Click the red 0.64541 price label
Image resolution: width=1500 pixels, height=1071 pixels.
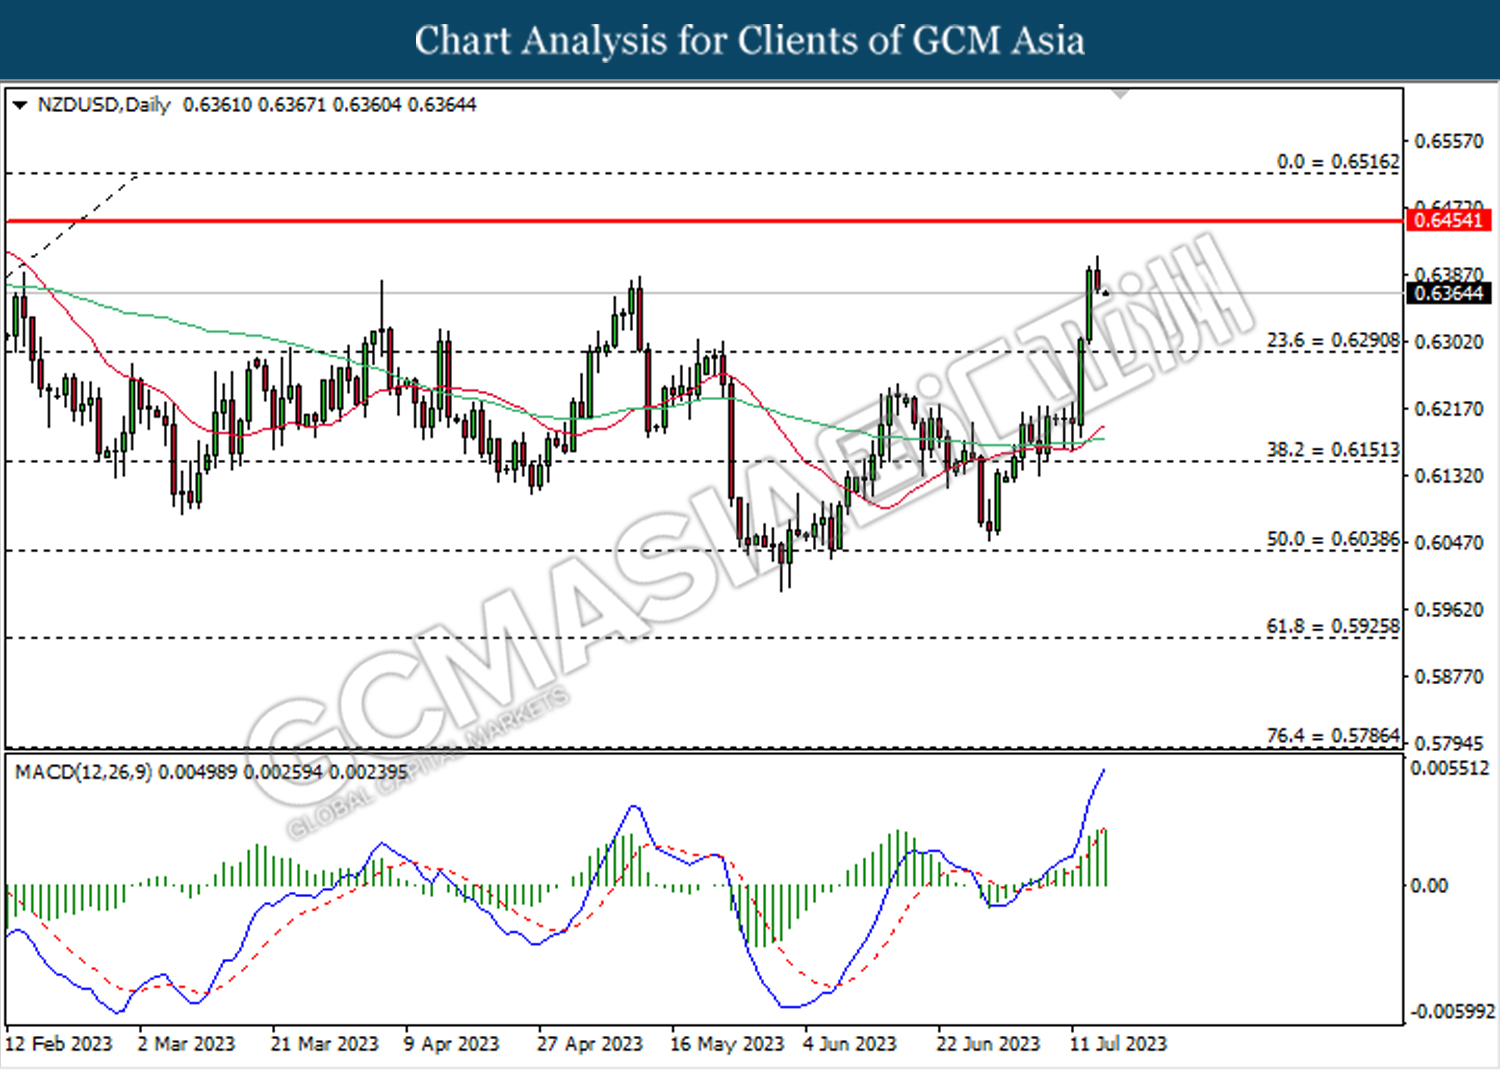click(x=1448, y=220)
